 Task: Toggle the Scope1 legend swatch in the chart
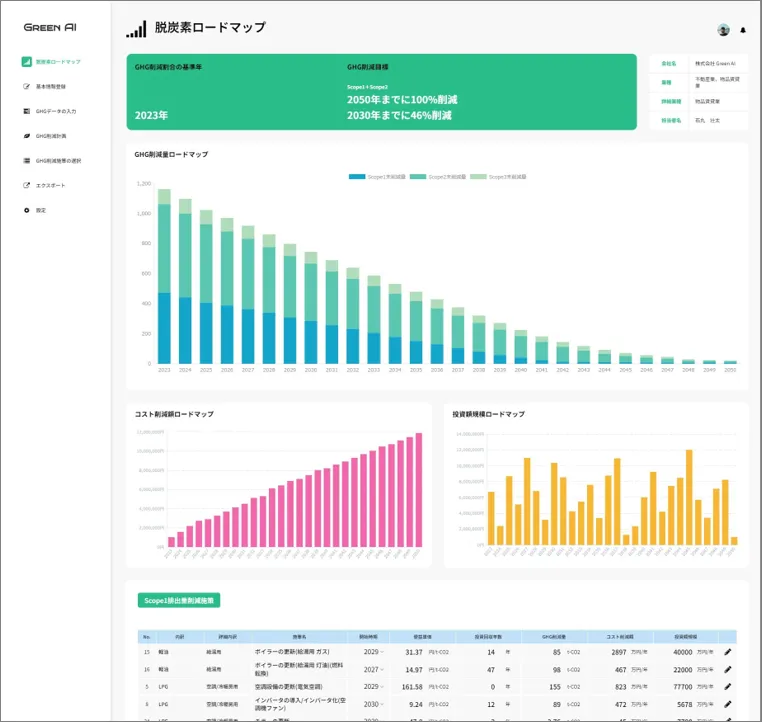coord(357,177)
